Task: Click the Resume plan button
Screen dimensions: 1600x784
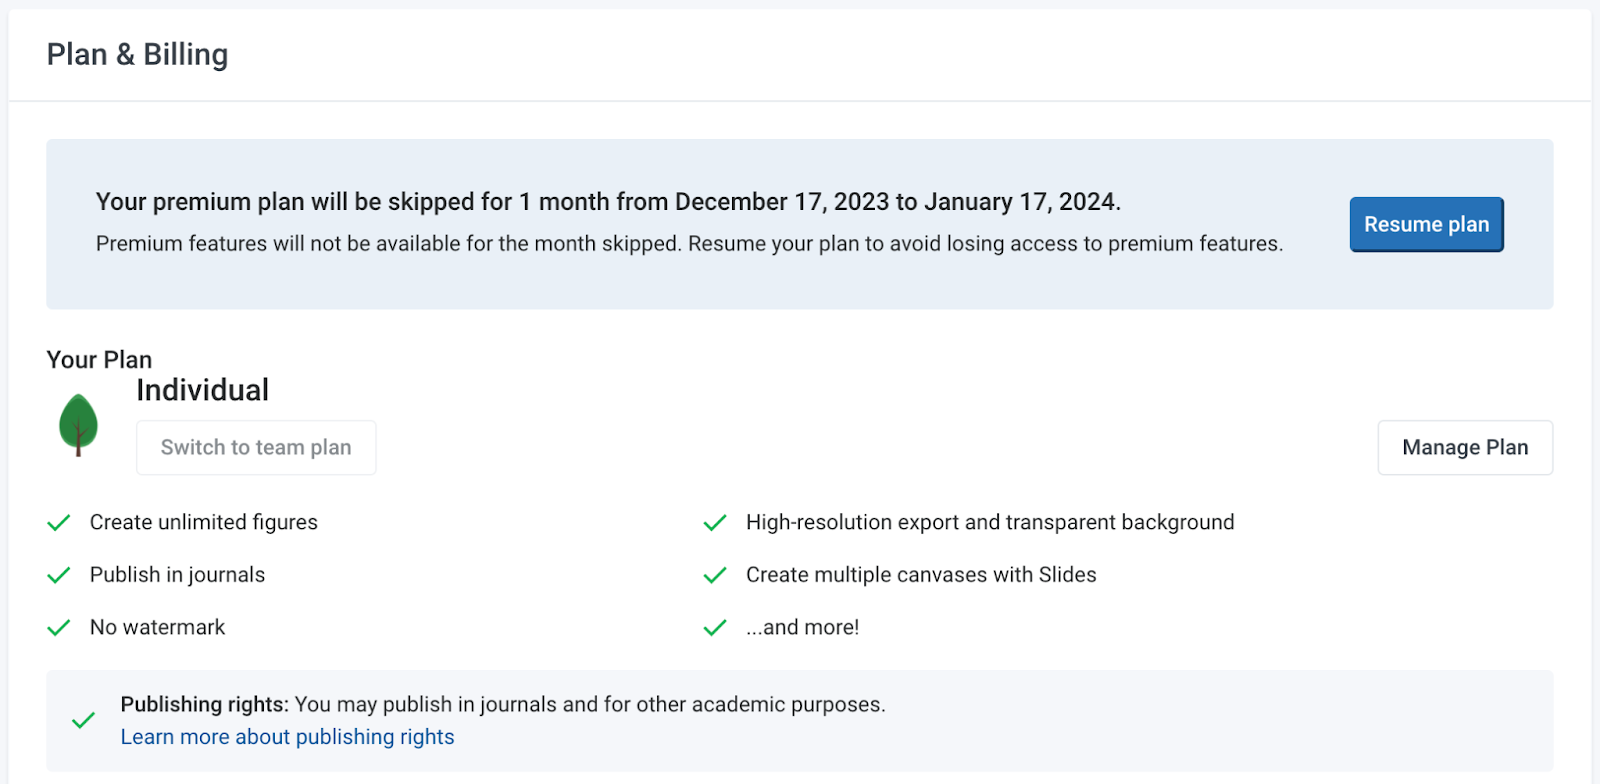Action: click(1426, 225)
